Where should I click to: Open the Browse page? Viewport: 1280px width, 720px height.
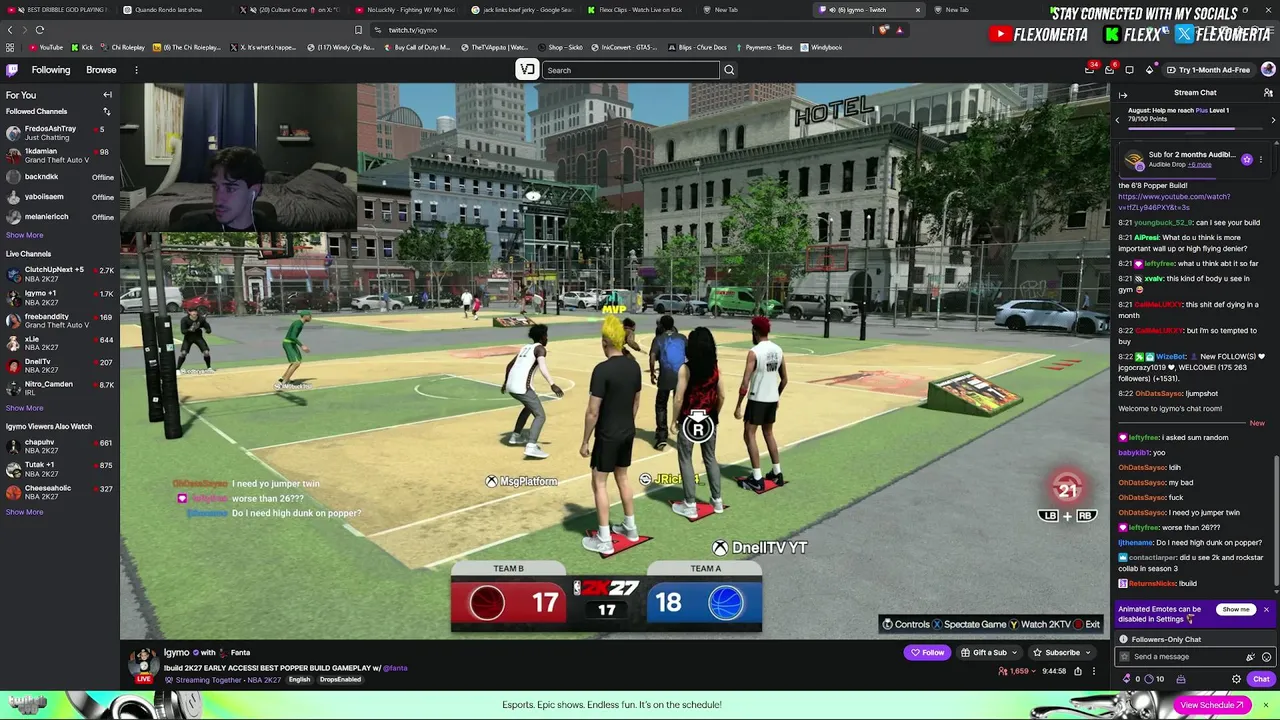point(101,70)
